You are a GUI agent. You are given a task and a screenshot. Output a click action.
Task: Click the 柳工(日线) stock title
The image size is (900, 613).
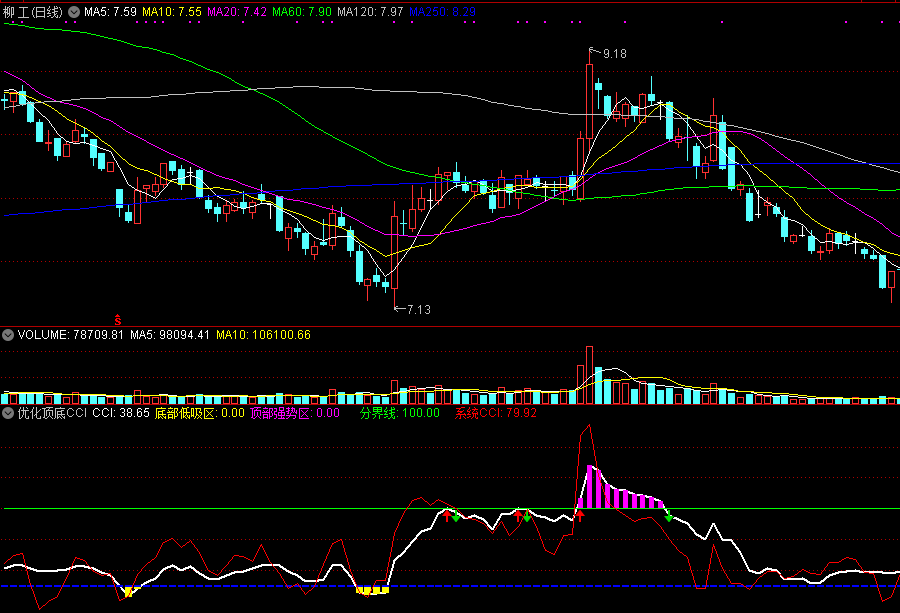tap(33, 12)
